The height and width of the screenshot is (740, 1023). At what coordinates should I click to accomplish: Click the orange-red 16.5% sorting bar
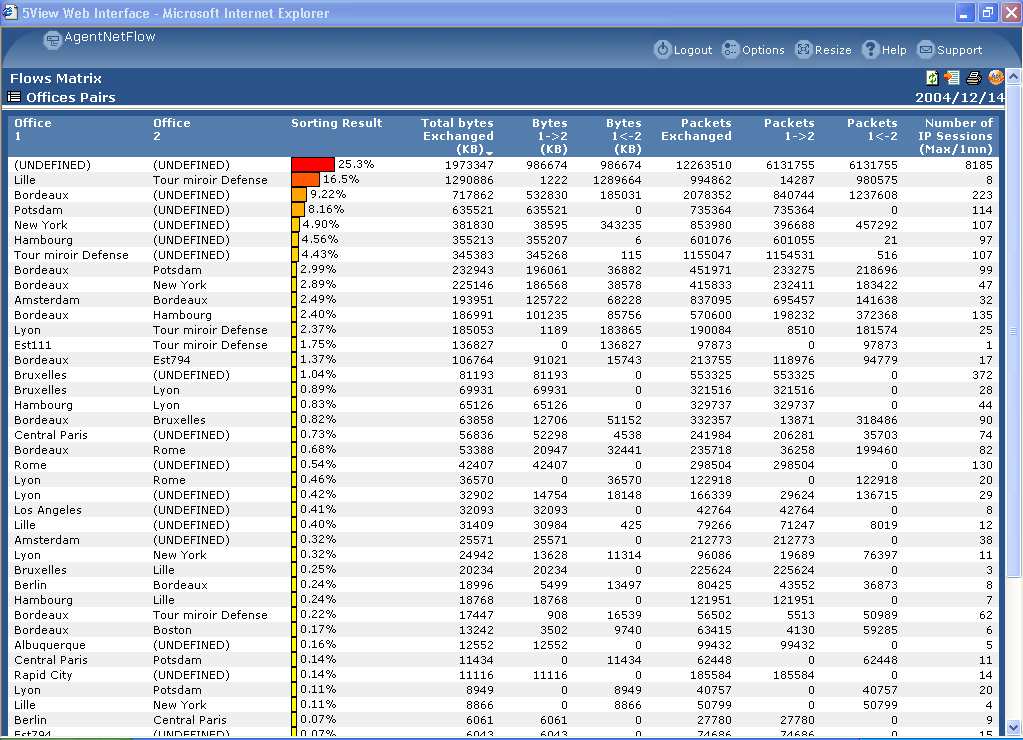pyautogui.click(x=305, y=179)
